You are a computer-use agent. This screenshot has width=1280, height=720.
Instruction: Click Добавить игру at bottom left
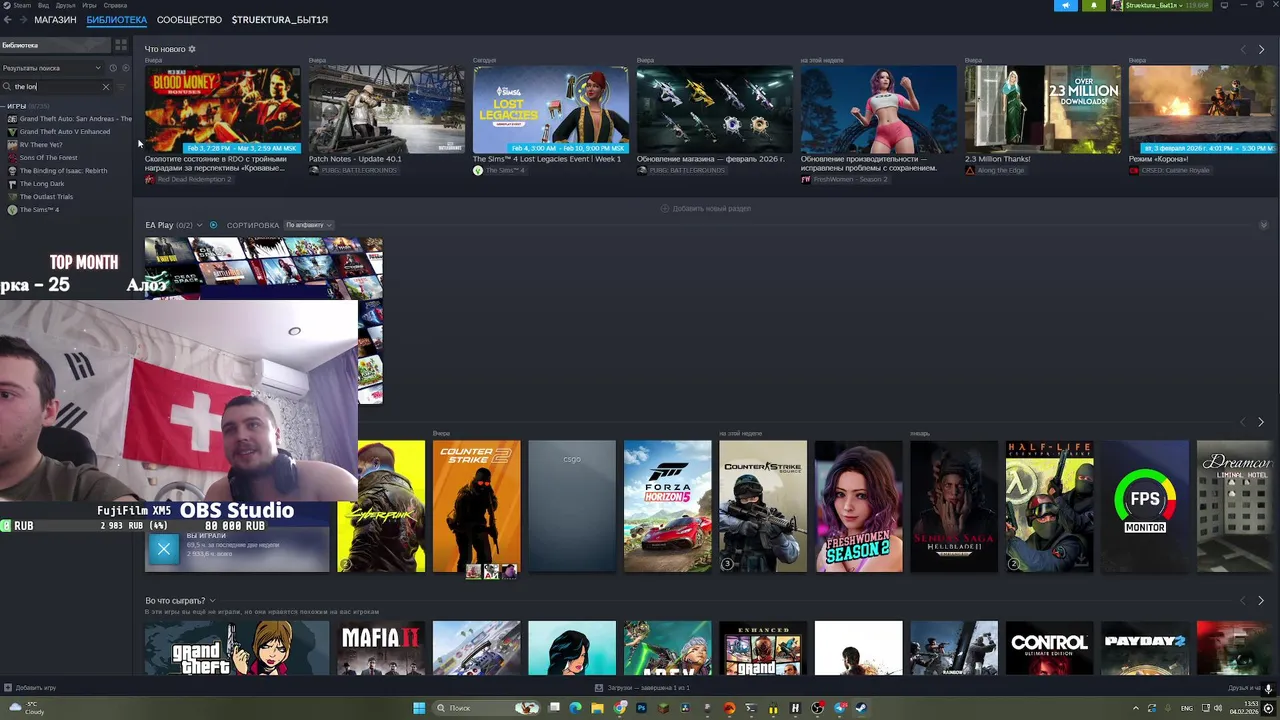(x=30, y=688)
